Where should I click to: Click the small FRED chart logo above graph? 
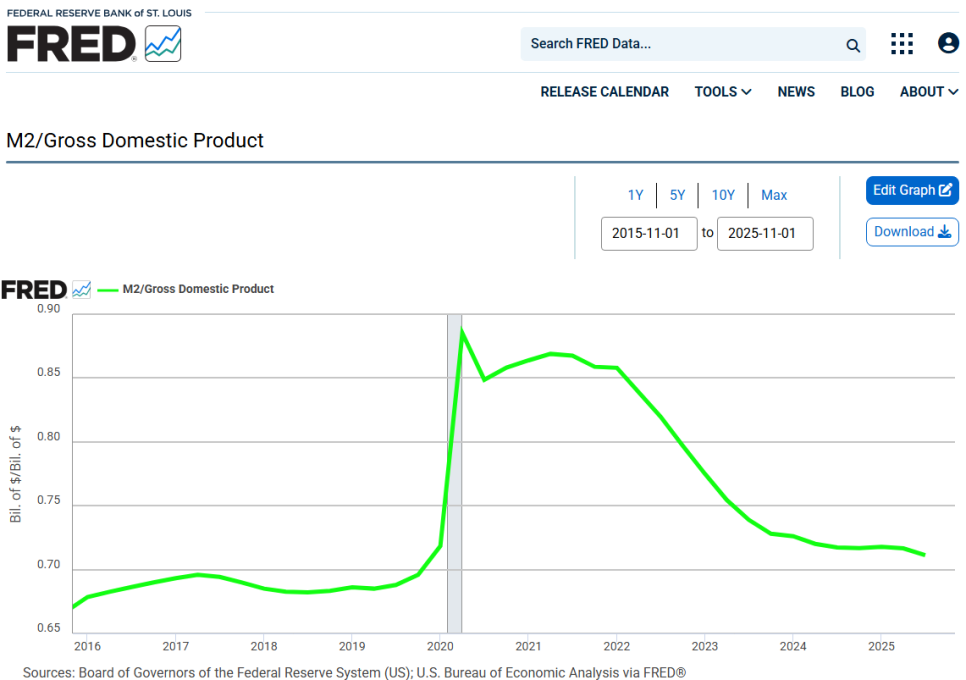[x=46, y=289]
